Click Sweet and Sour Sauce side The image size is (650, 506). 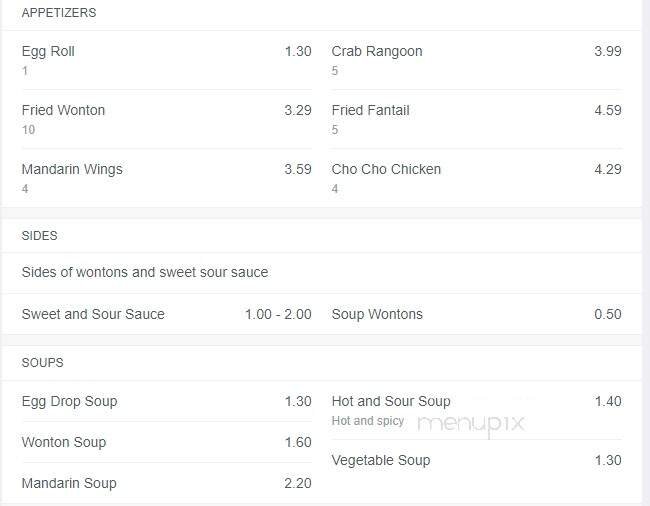click(x=93, y=315)
